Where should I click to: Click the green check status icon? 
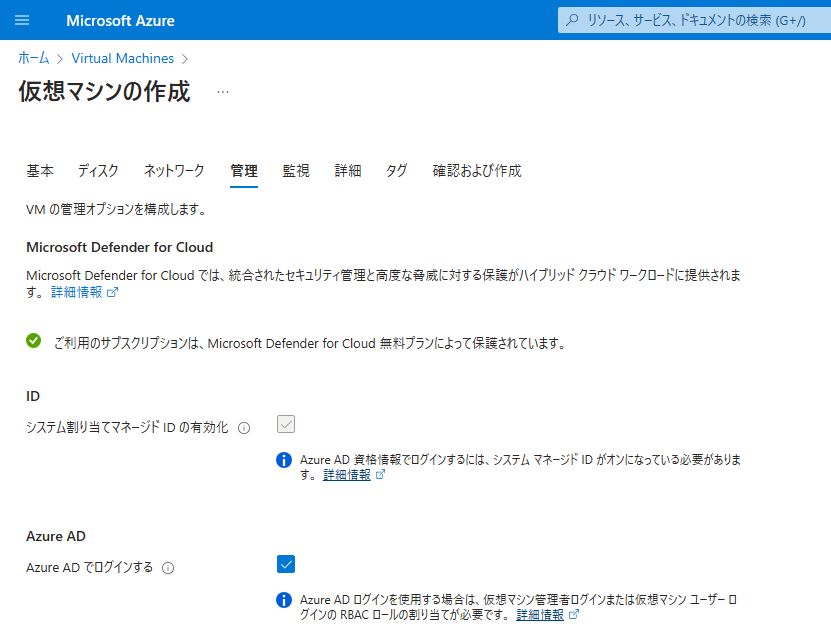33,341
